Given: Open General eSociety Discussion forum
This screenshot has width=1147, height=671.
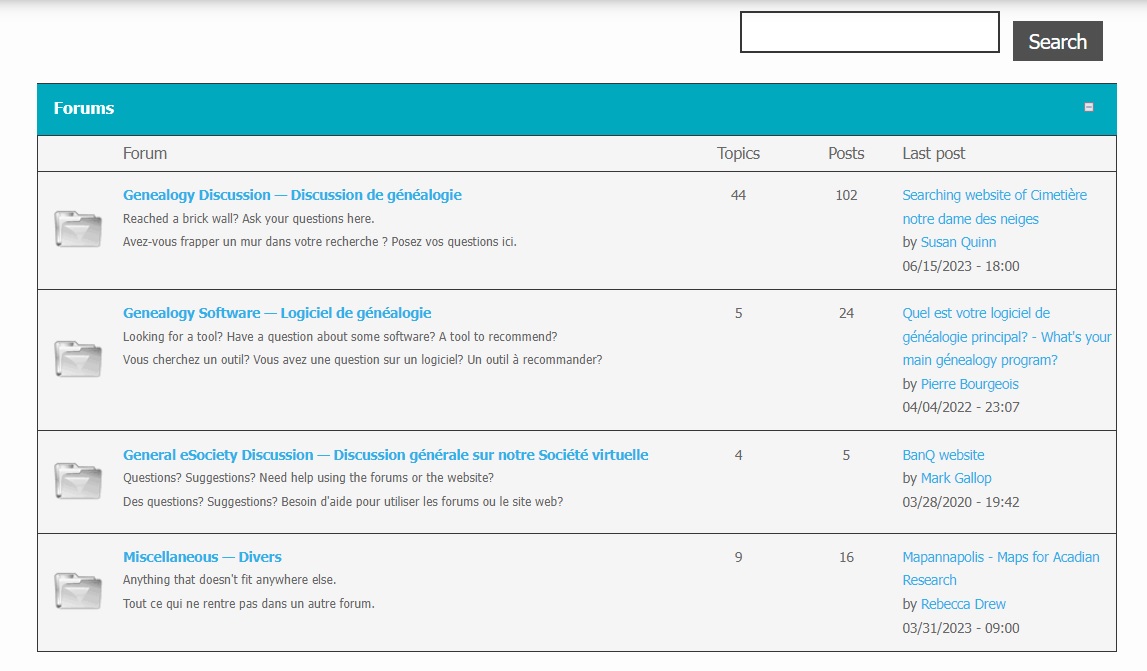Looking at the screenshot, I should click(385, 455).
